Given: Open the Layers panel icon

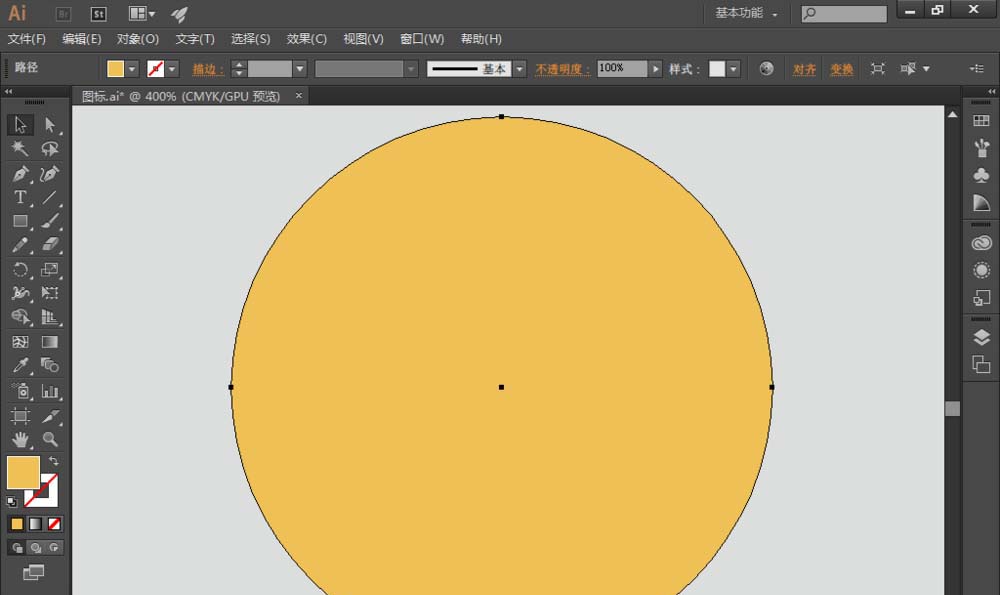Looking at the screenshot, I should point(982,337).
